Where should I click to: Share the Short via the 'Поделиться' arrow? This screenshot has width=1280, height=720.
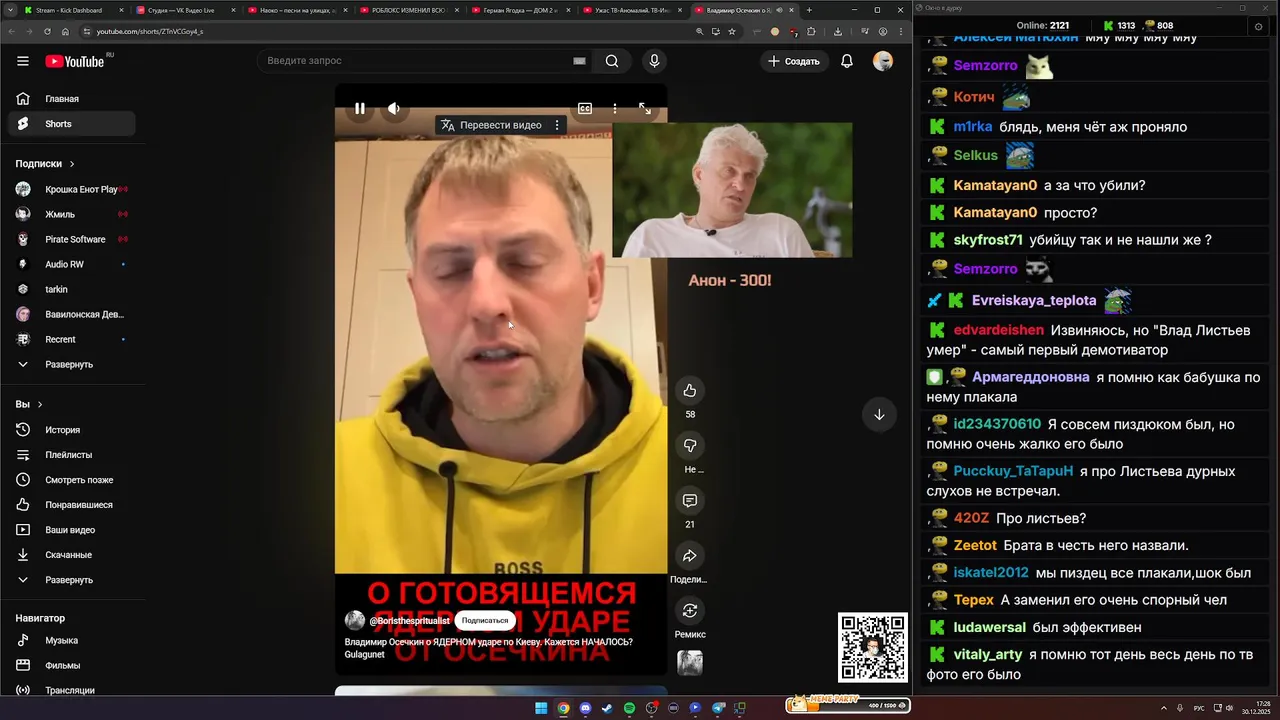[690, 555]
